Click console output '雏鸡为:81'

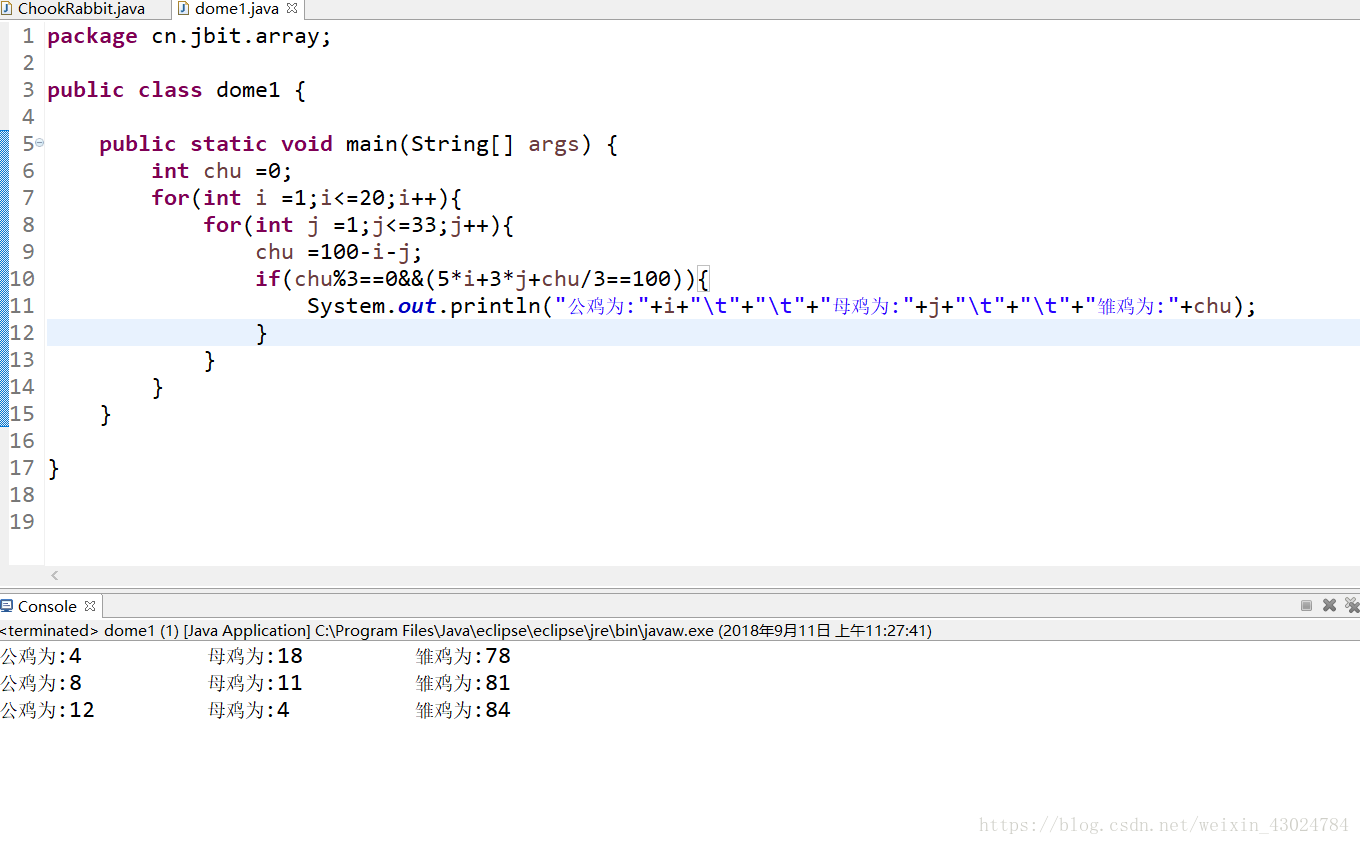(463, 683)
